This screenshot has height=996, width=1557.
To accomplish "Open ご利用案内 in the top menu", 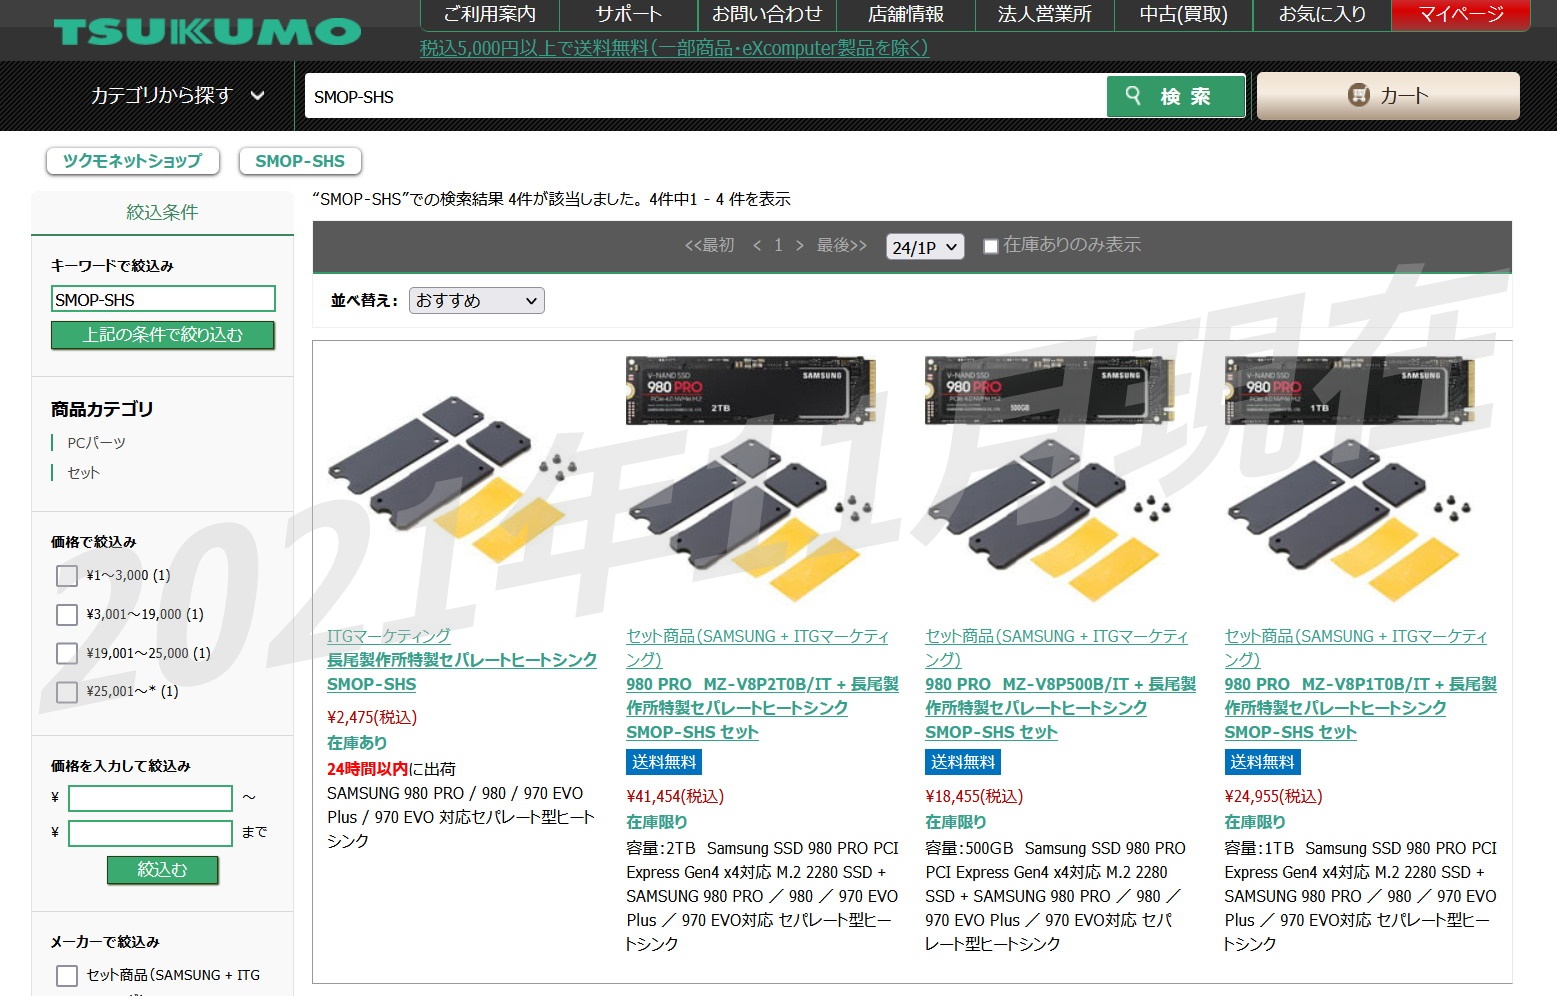I will pyautogui.click(x=490, y=14).
